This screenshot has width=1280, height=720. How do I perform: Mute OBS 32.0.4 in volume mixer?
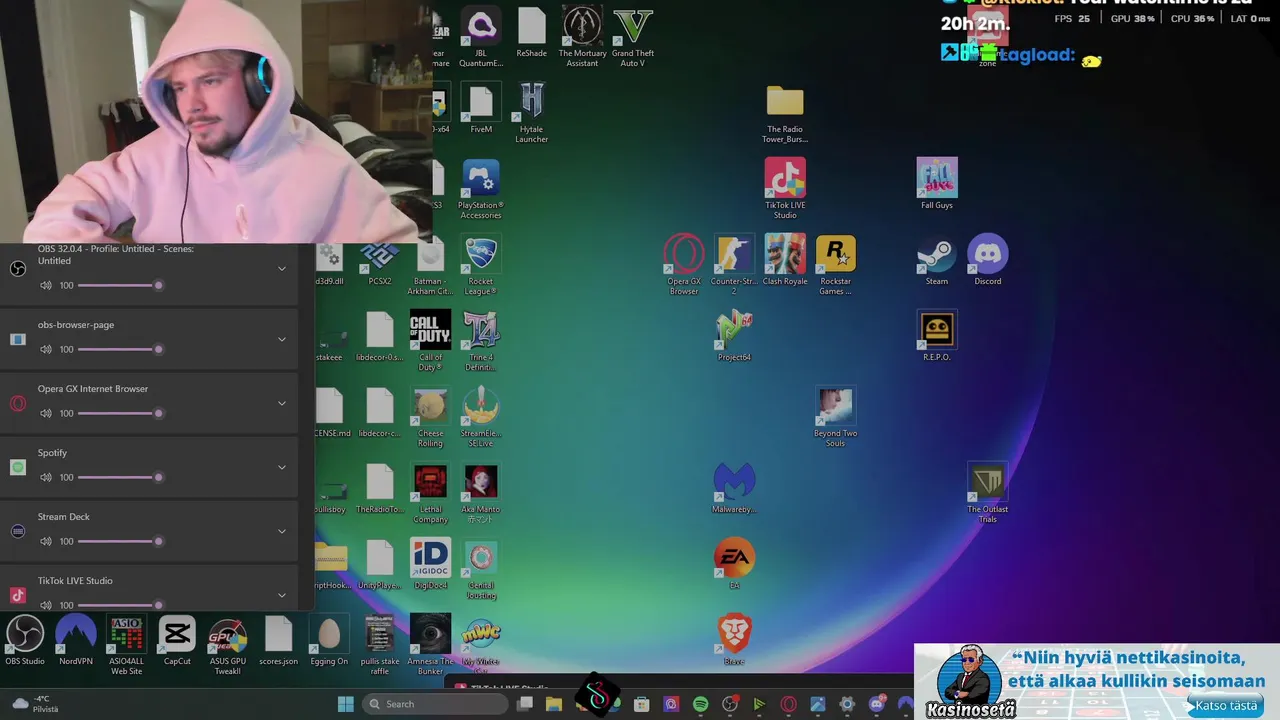point(46,286)
